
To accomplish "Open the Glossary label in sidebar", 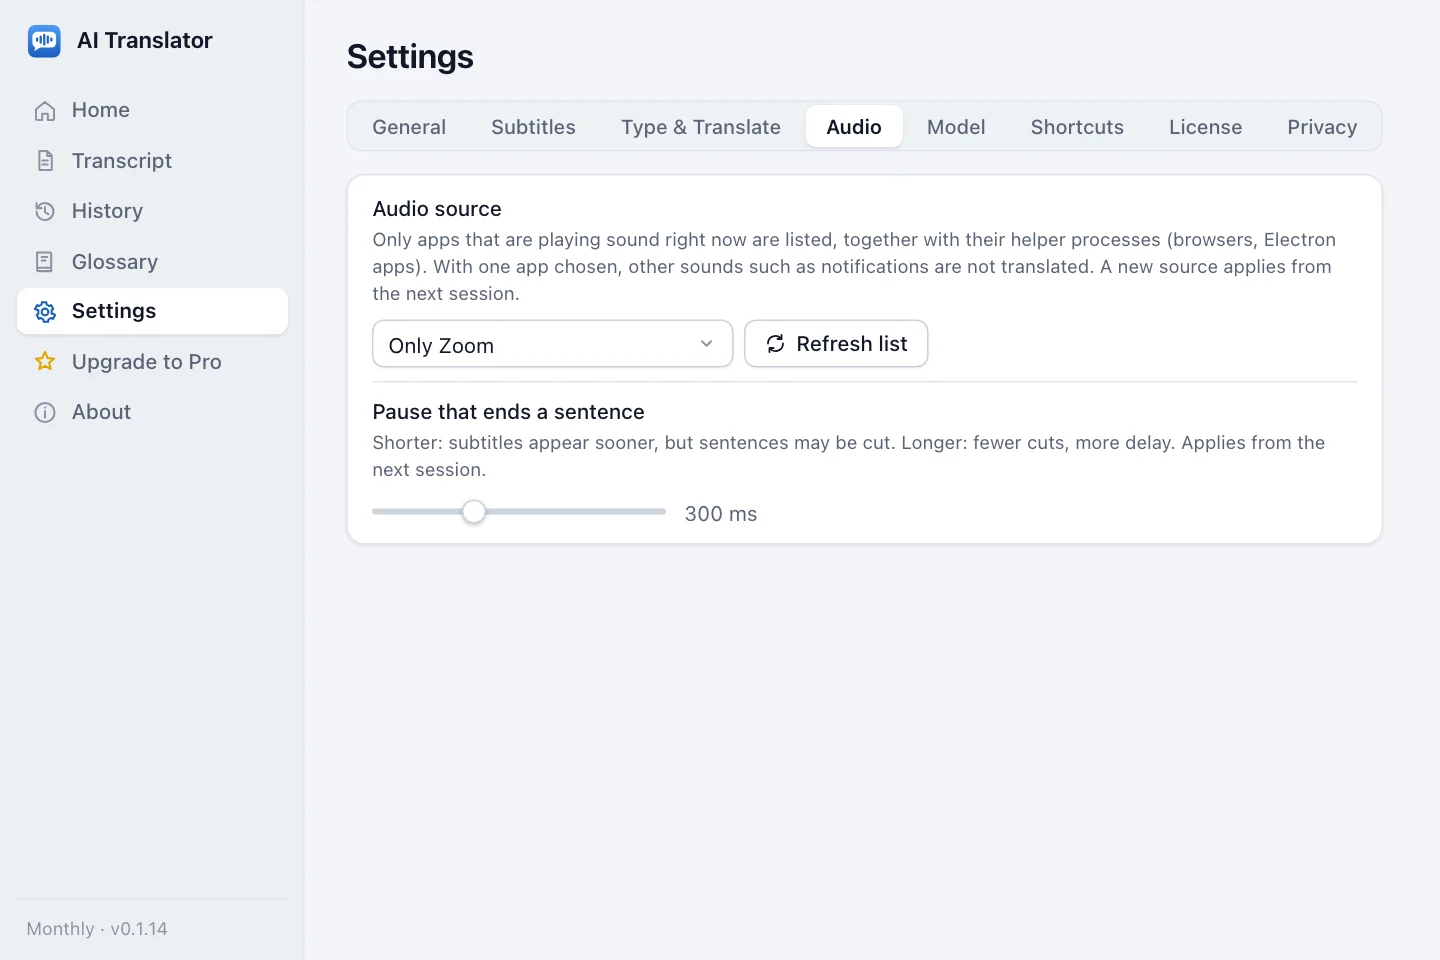I will (x=115, y=262).
